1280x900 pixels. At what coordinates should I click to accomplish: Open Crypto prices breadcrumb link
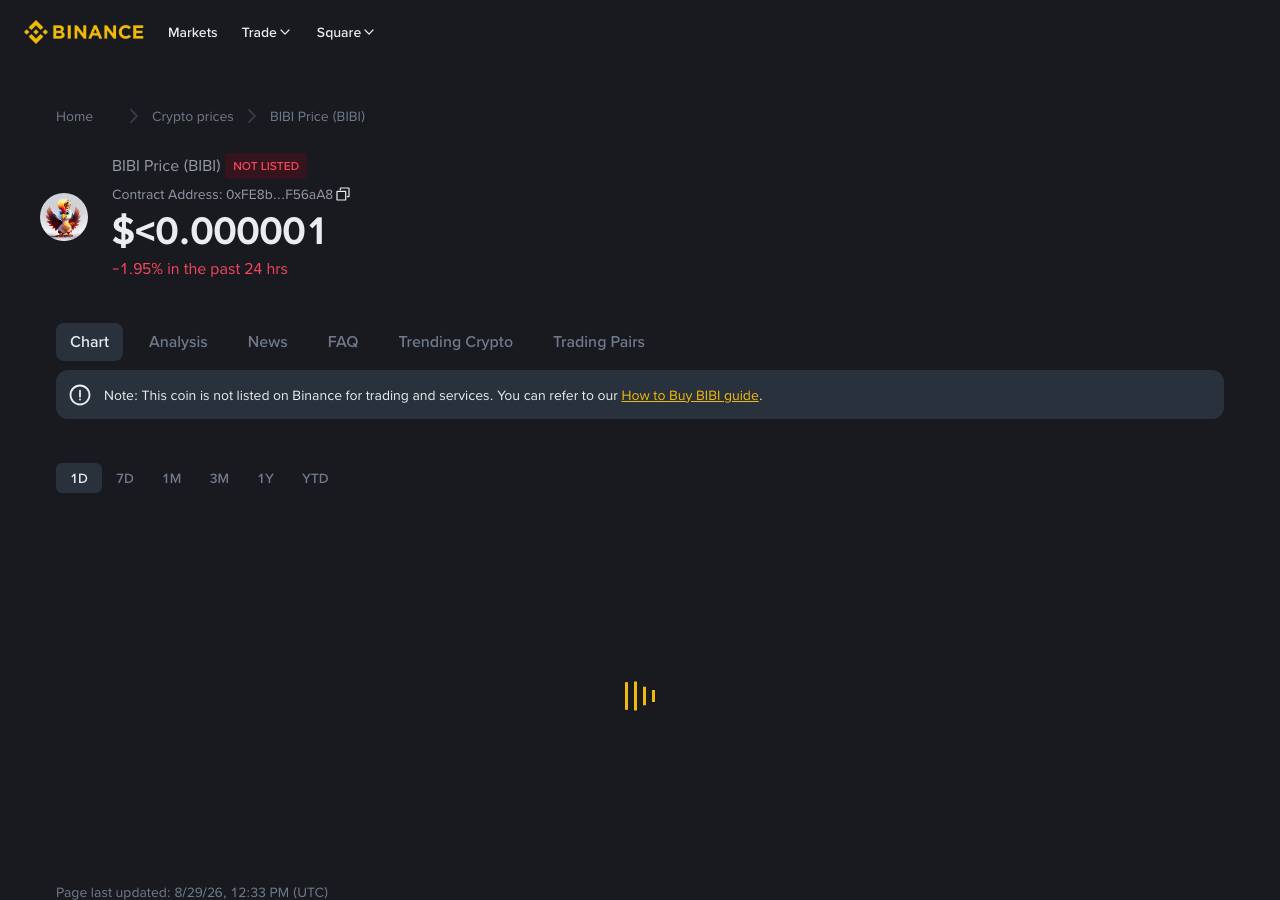pos(193,116)
